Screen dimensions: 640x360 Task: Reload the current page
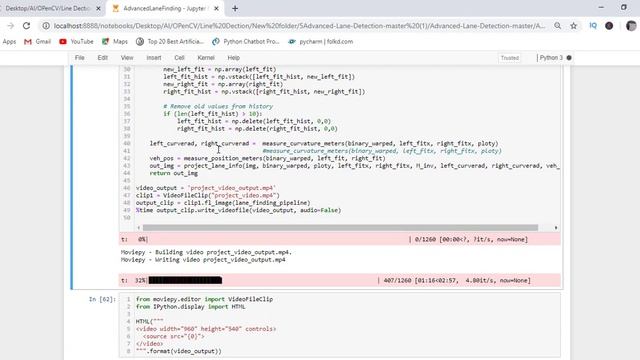click(x=27, y=26)
